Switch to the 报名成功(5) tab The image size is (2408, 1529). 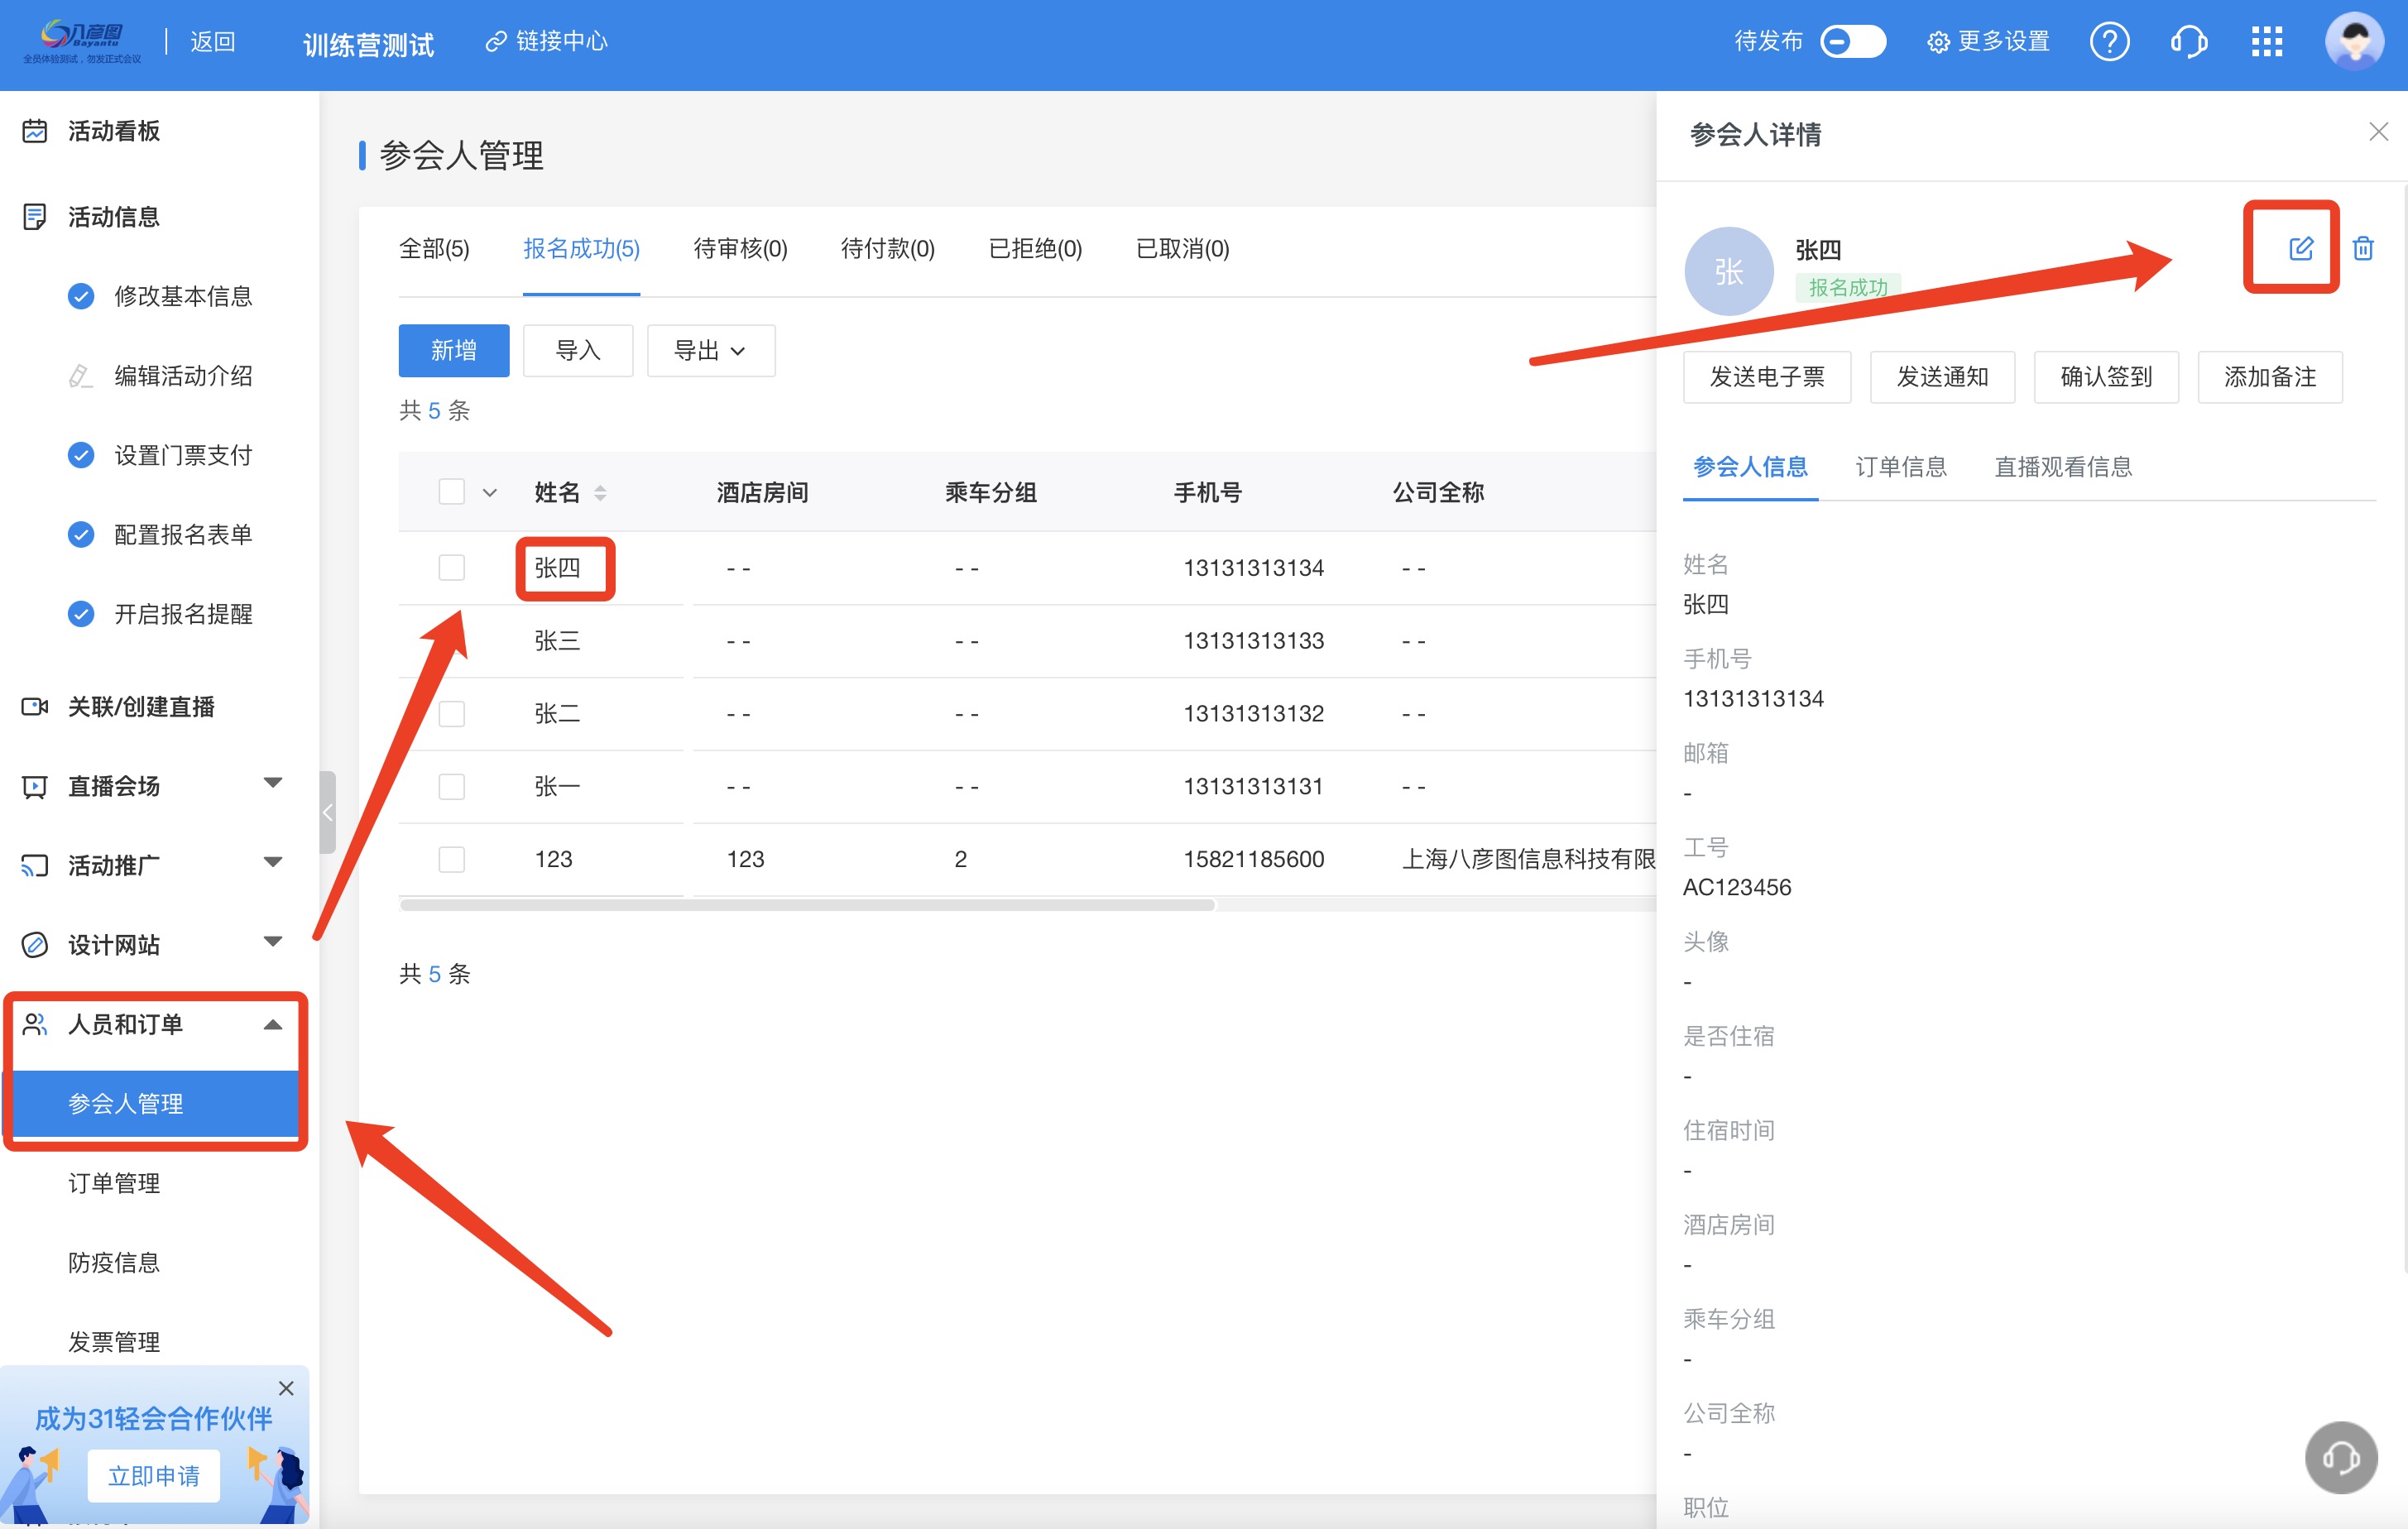click(x=581, y=249)
